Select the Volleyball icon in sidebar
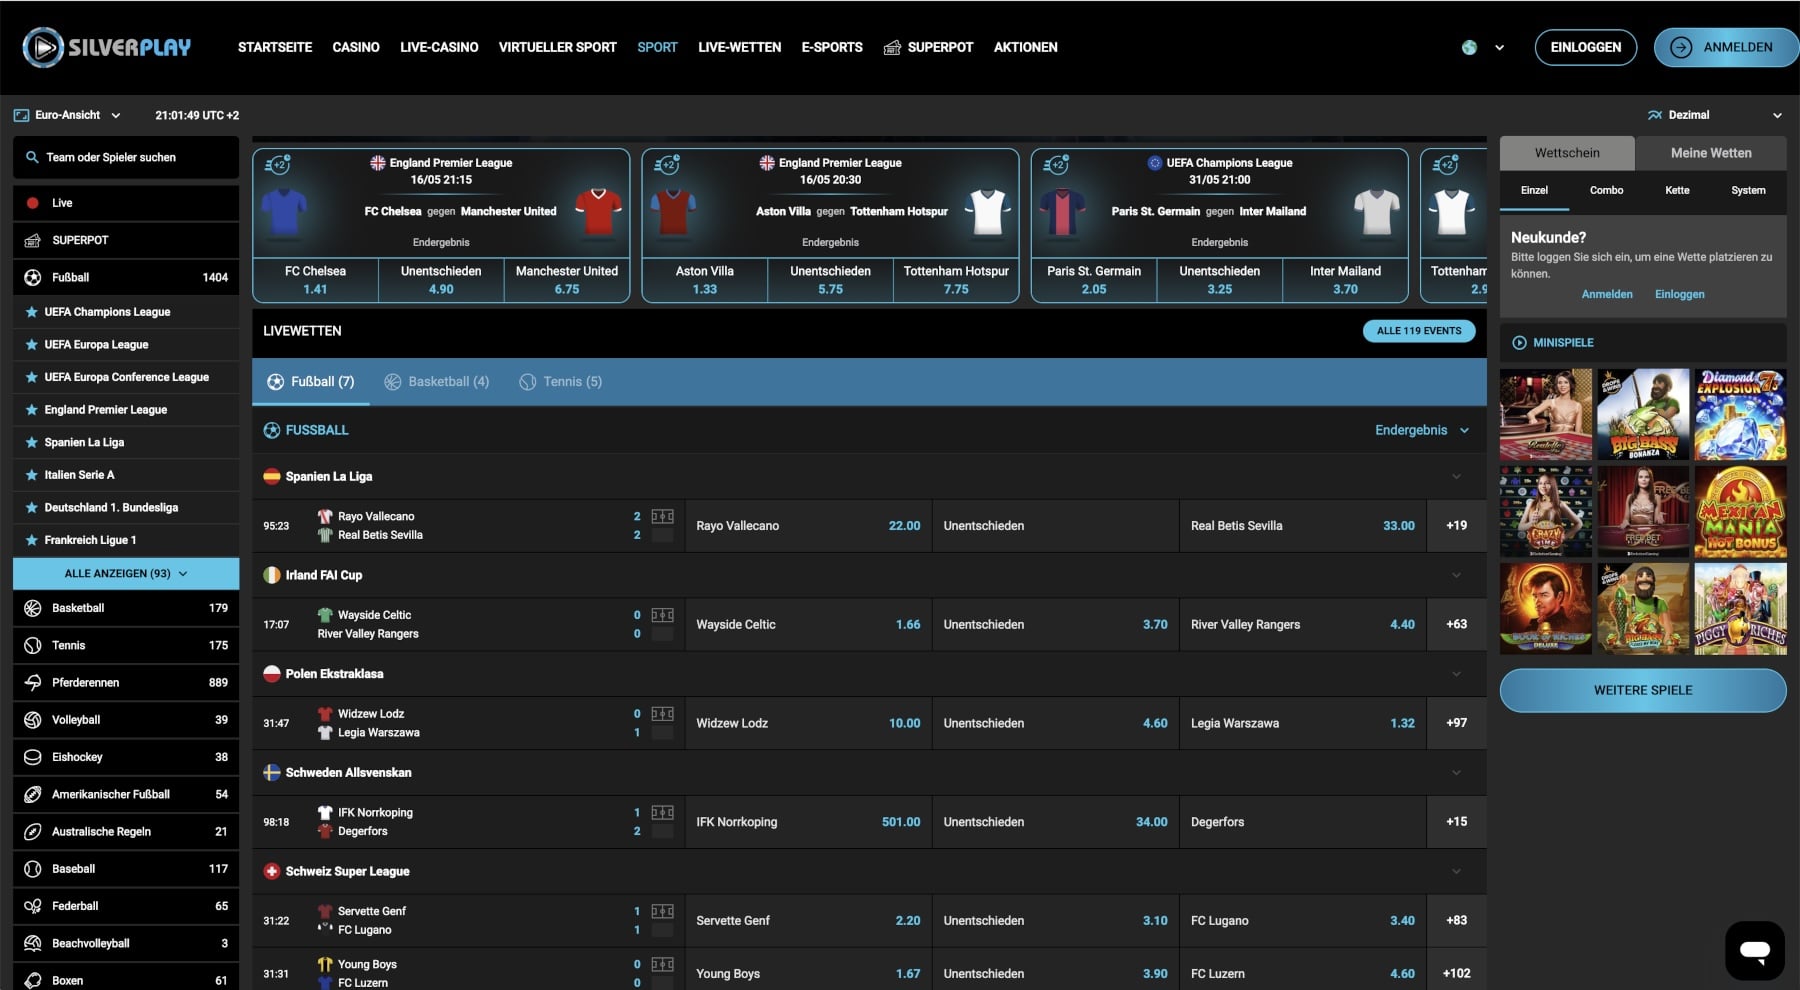The height and width of the screenshot is (990, 1800). [32, 720]
